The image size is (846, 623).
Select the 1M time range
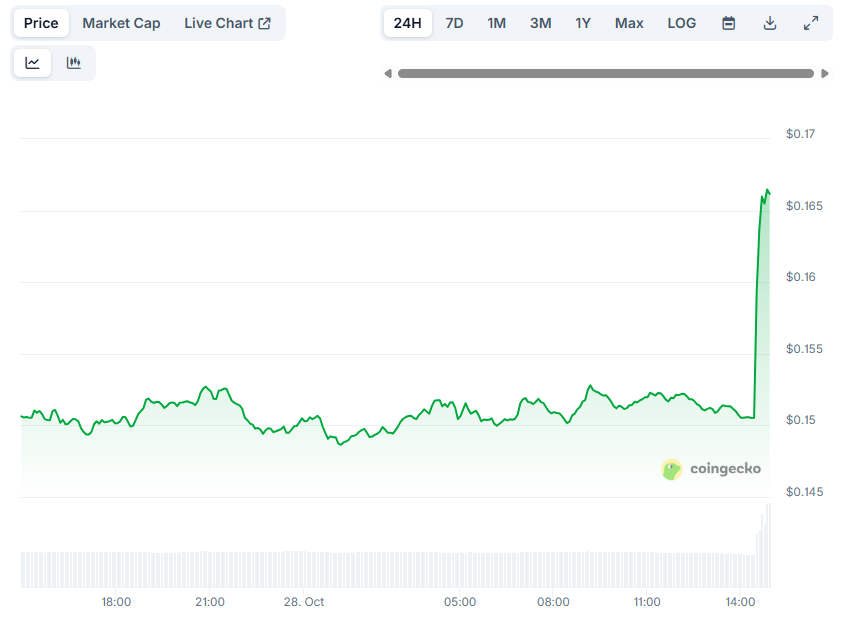(496, 22)
